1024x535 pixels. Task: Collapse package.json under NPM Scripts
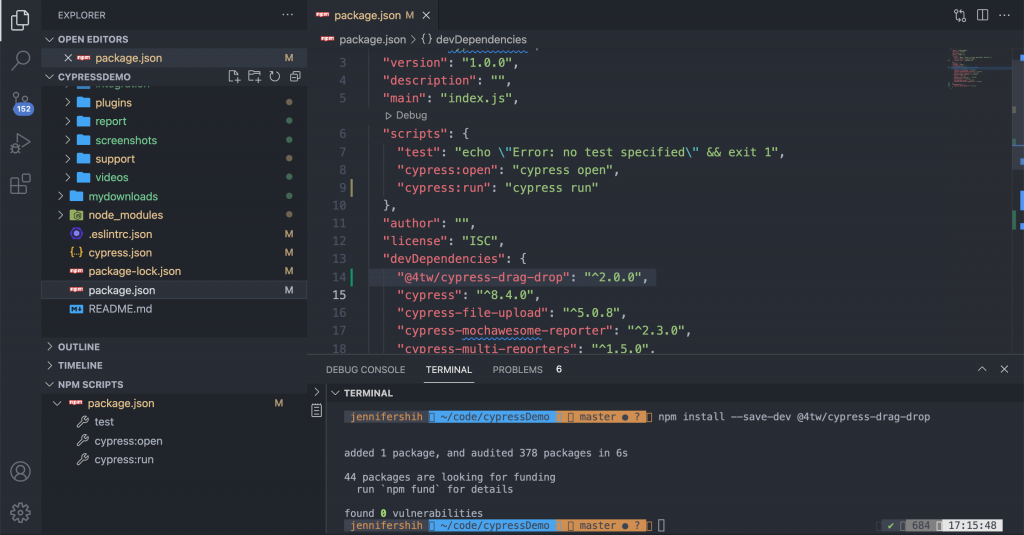pyautogui.click(x=57, y=403)
